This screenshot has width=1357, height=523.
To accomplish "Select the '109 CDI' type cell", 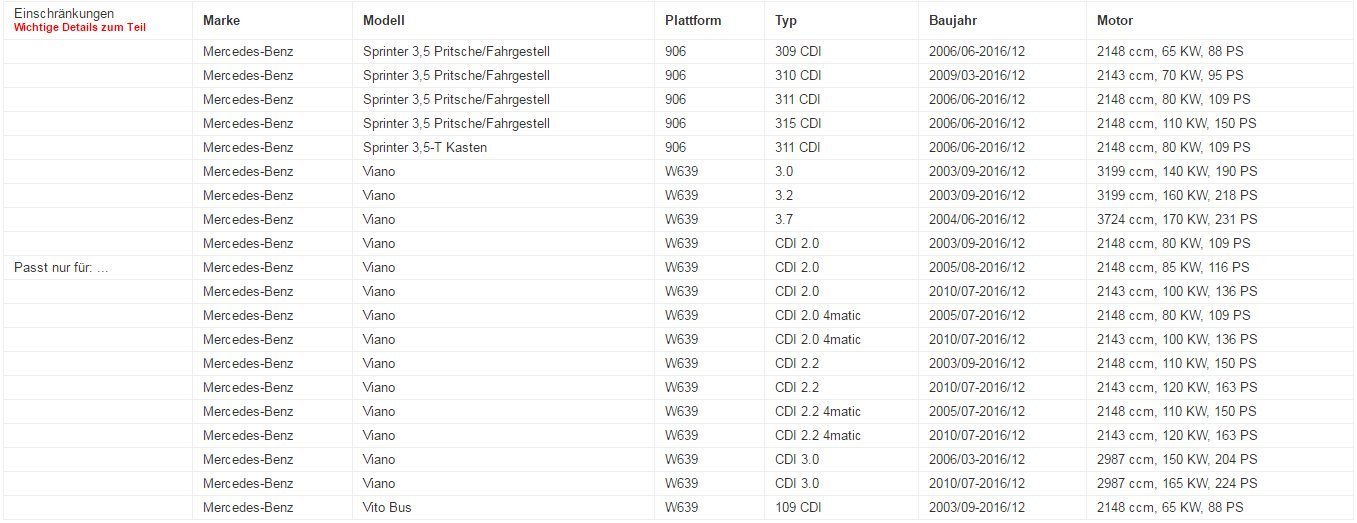I will (798, 507).
